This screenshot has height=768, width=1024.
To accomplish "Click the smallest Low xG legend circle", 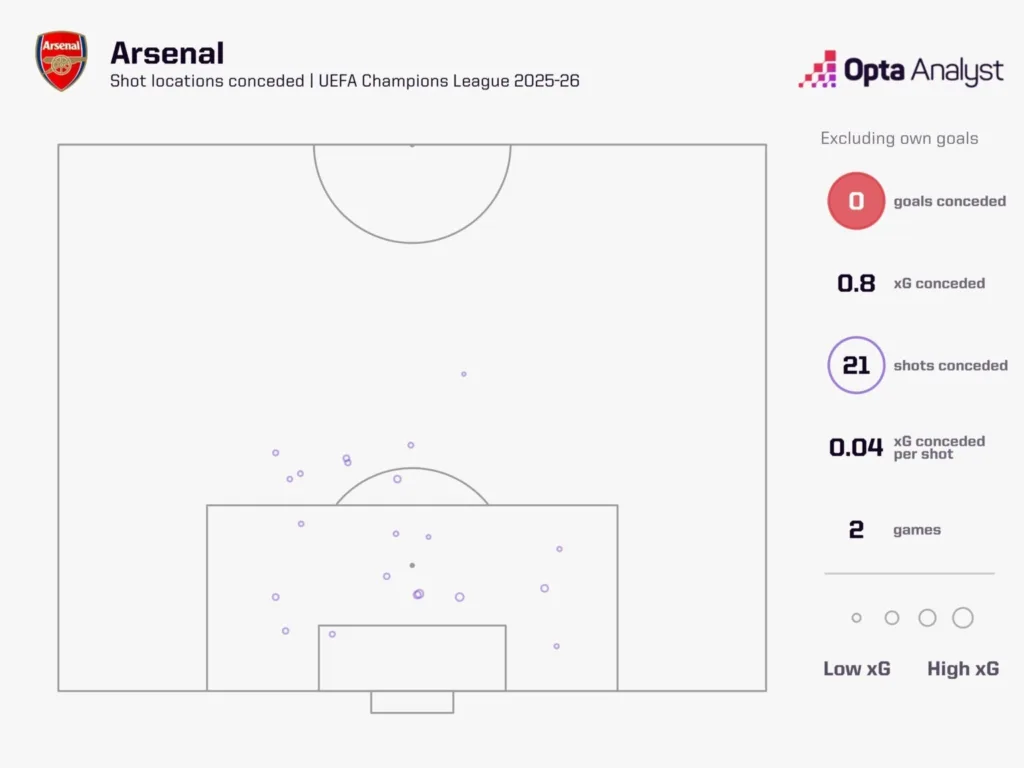I will [x=856, y=618].
